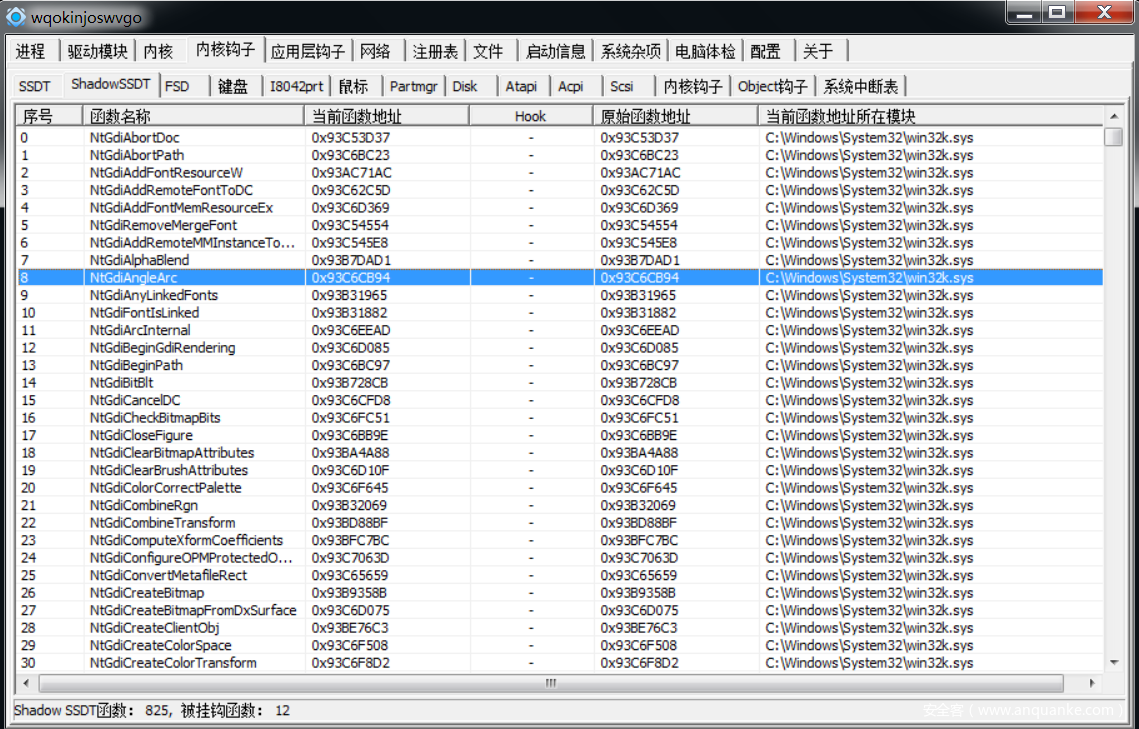Sort by 原始函数地址 column header

click(x=674, y=116)
